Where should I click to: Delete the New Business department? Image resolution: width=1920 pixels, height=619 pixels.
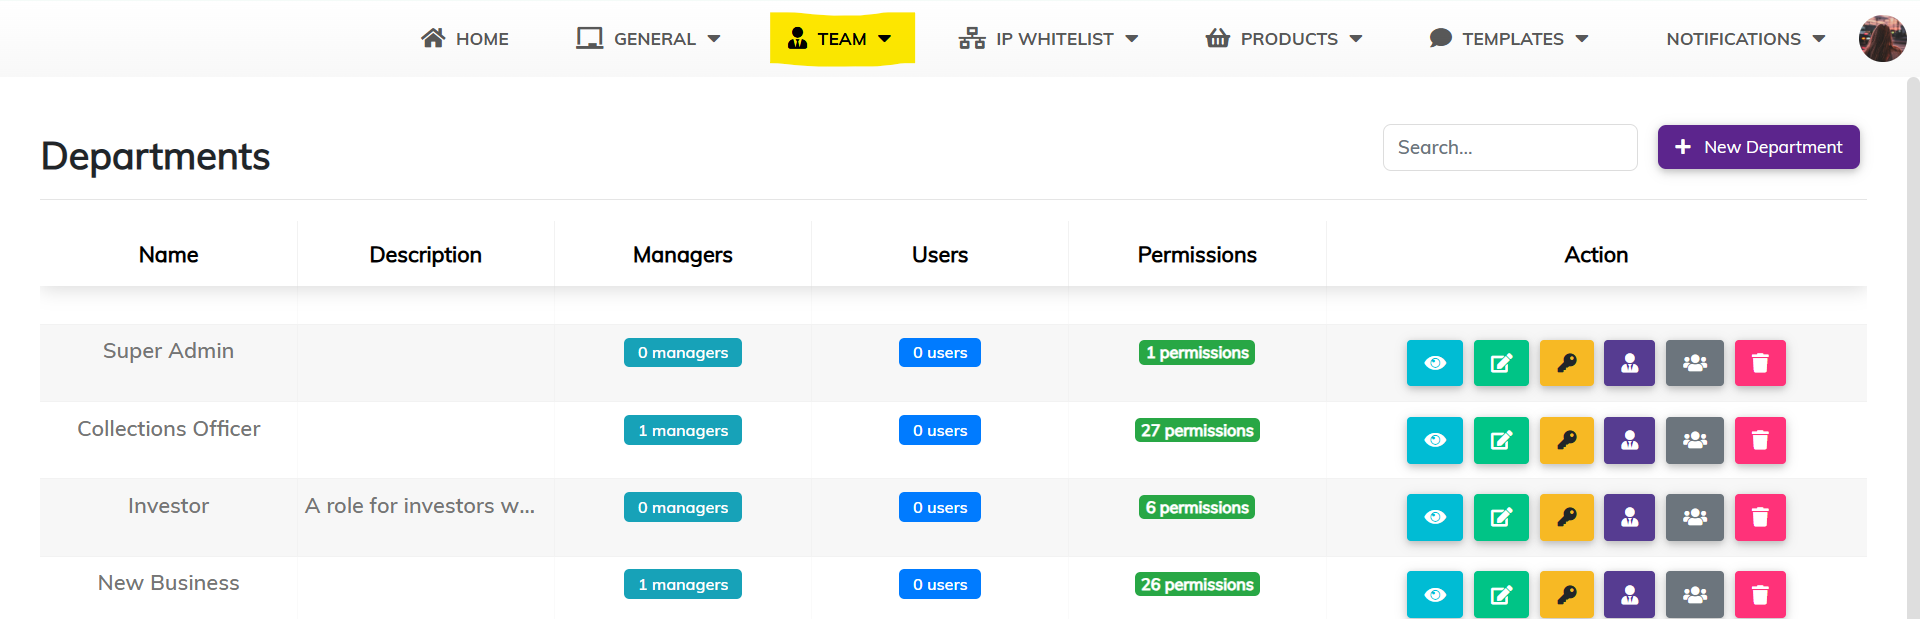1759,594
